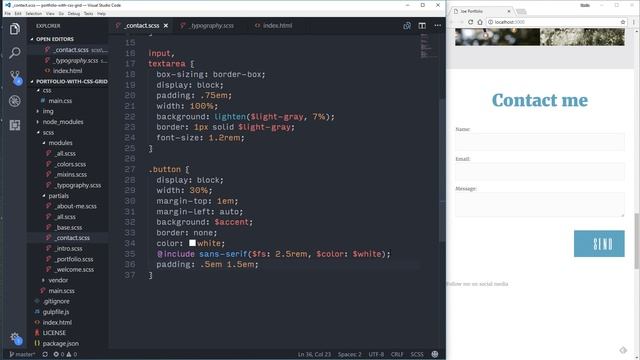This screenshot has width=640, height=360.
Task: Click the SEND button in the browser
Action: (599, 244)
